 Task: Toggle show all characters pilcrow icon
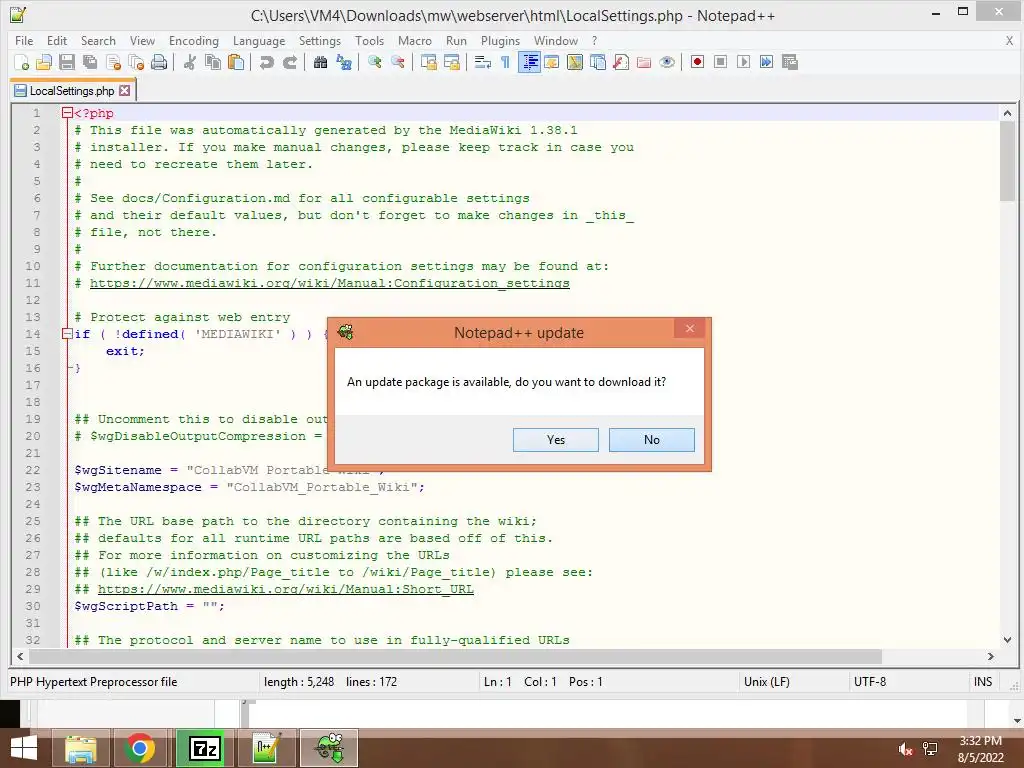point(505,62)
